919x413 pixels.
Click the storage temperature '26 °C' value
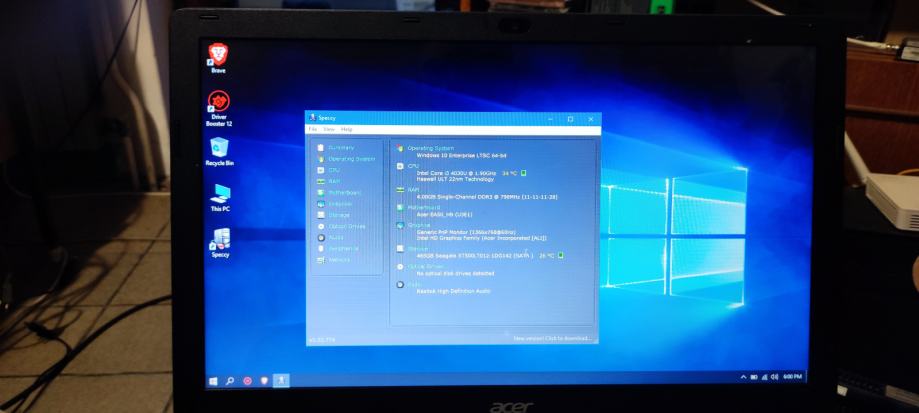tap(547, 256)
